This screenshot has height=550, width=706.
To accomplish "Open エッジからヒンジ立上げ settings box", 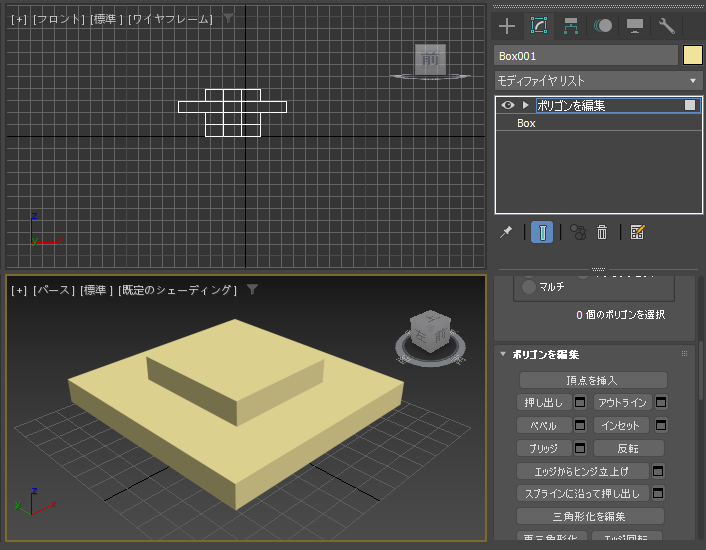I will coord(658,471).
